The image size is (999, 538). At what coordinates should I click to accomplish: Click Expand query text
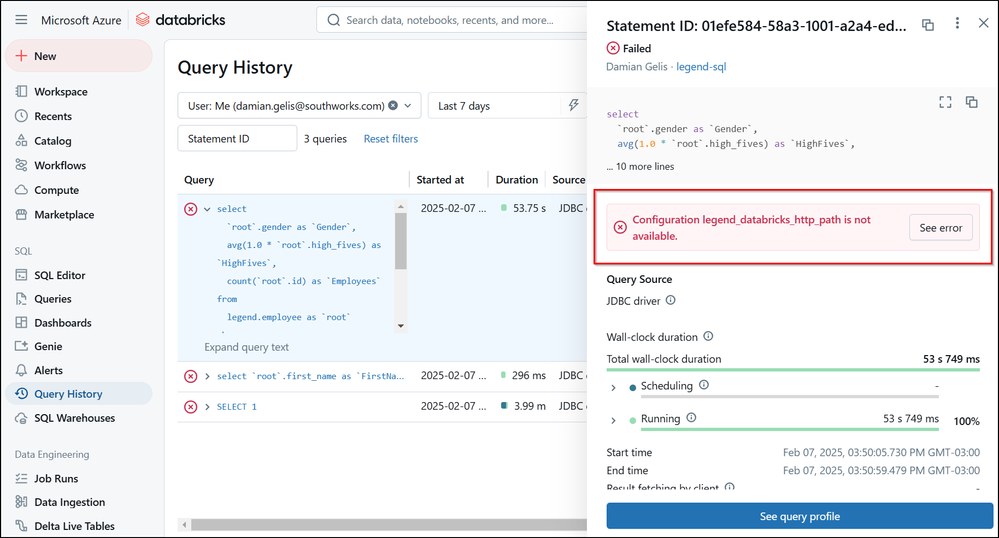point(247,347)
